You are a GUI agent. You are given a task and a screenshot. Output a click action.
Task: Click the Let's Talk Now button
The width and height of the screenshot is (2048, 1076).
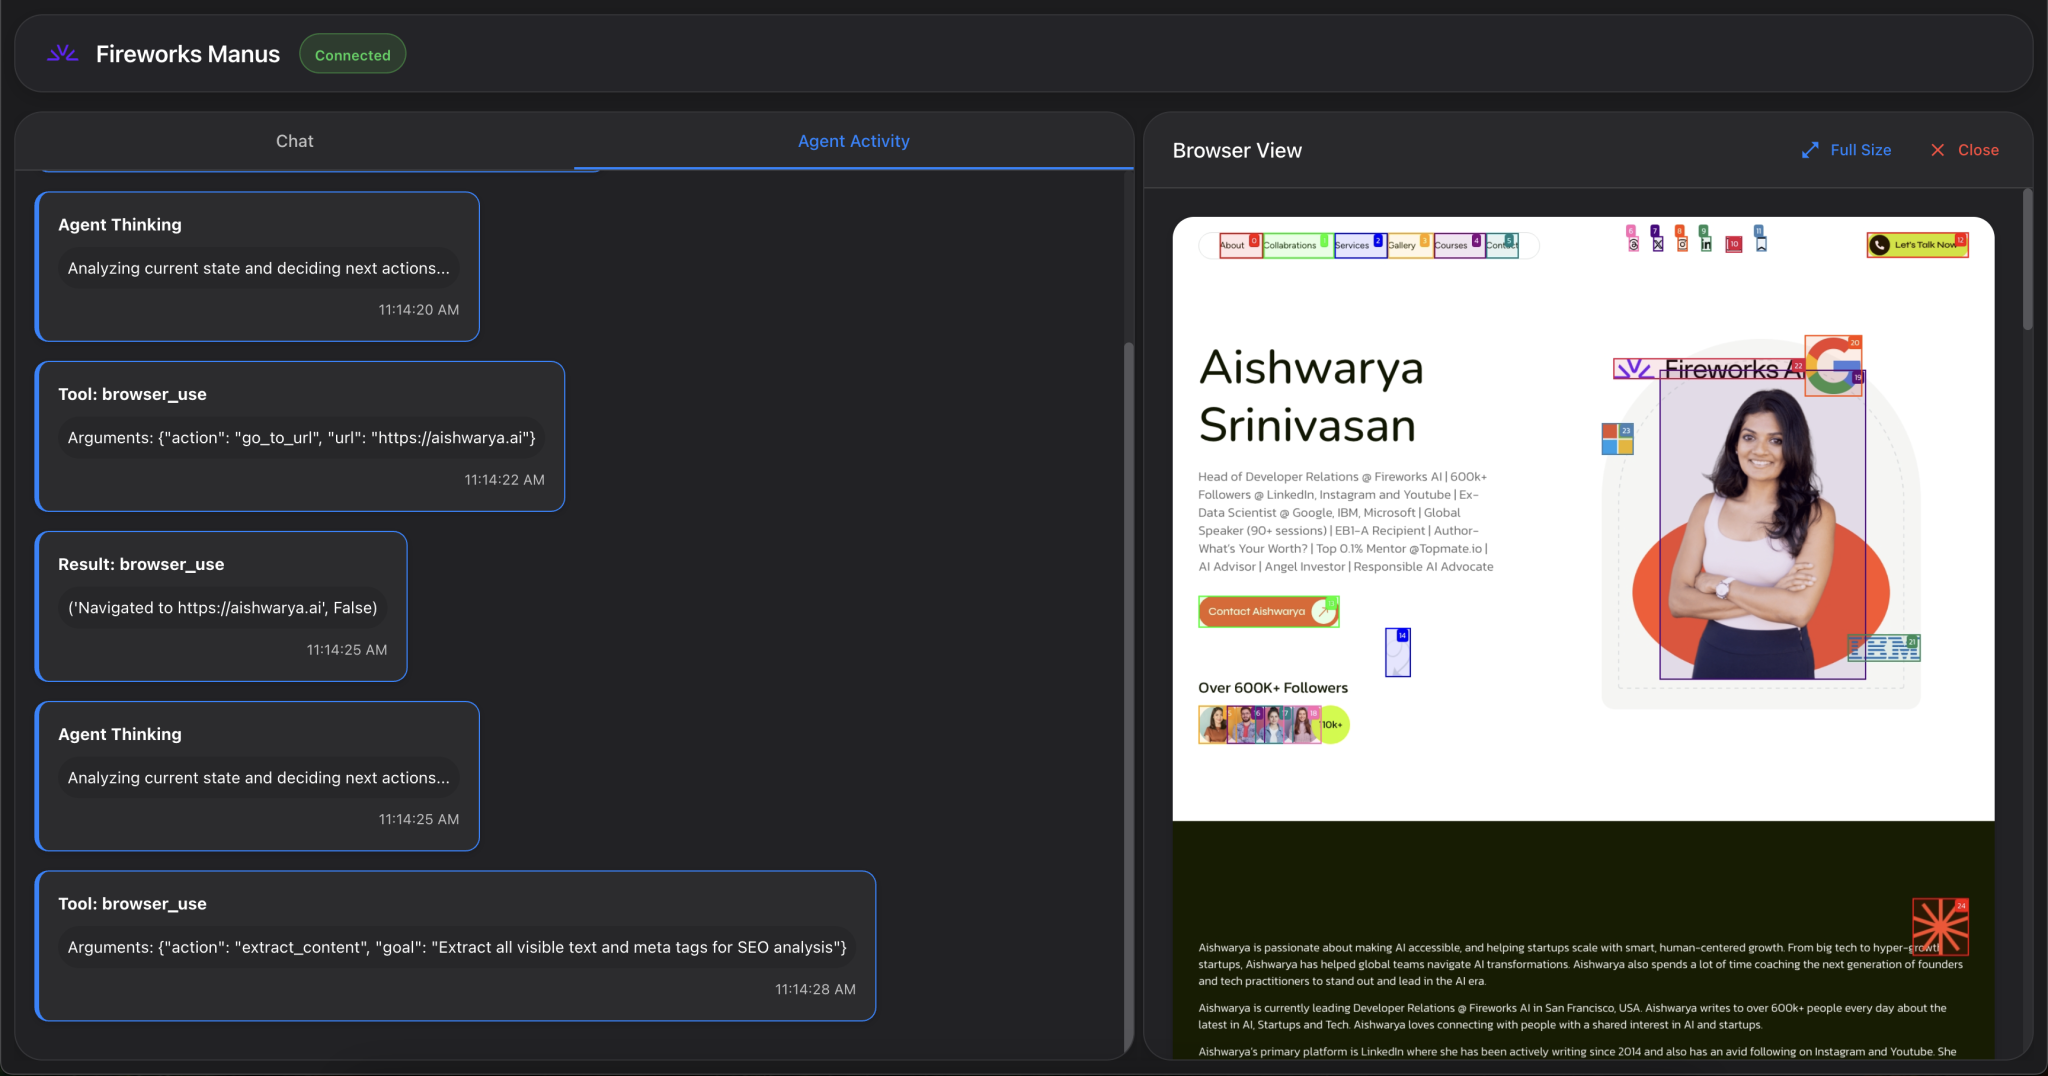click(x=1917, y=245)
